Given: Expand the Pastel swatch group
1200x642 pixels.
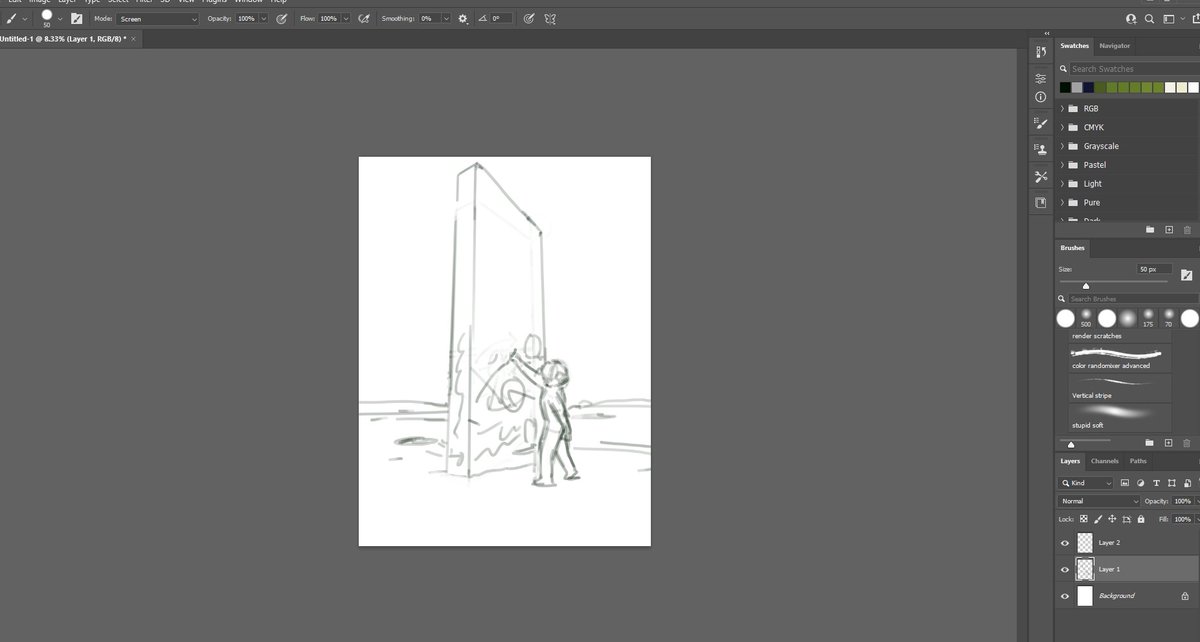Looking at the screenshot, I should (x=1062, y=165).
